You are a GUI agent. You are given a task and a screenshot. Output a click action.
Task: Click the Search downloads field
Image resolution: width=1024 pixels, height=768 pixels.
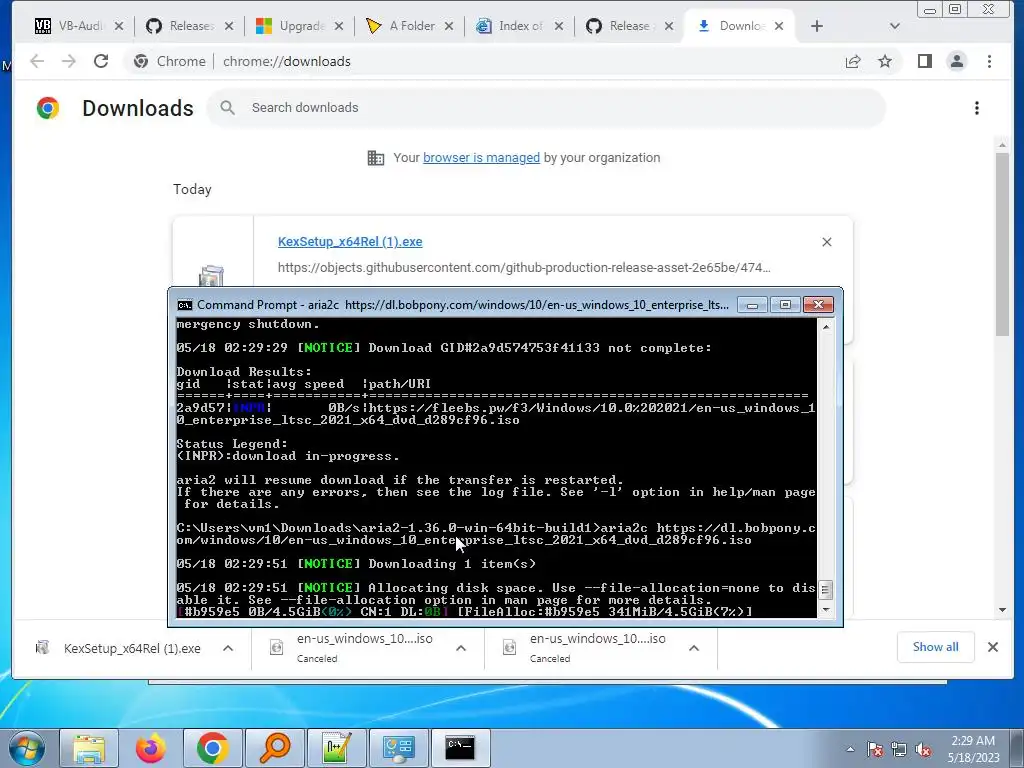click(546, 108)
